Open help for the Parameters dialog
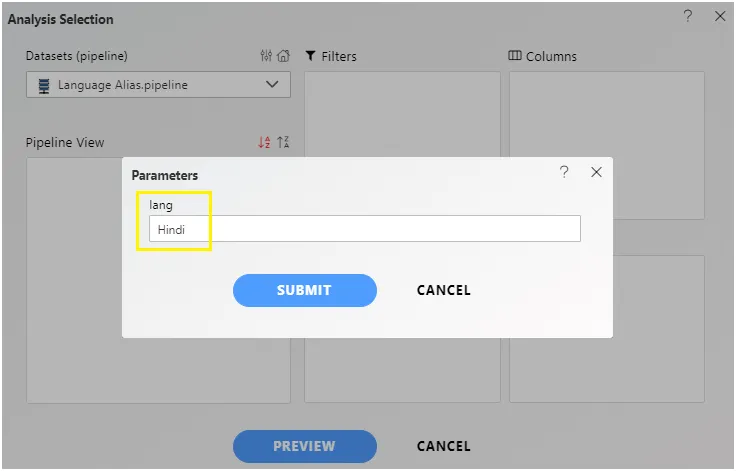Viewport: 736px width, 471px height. click(x=564, y=172)
